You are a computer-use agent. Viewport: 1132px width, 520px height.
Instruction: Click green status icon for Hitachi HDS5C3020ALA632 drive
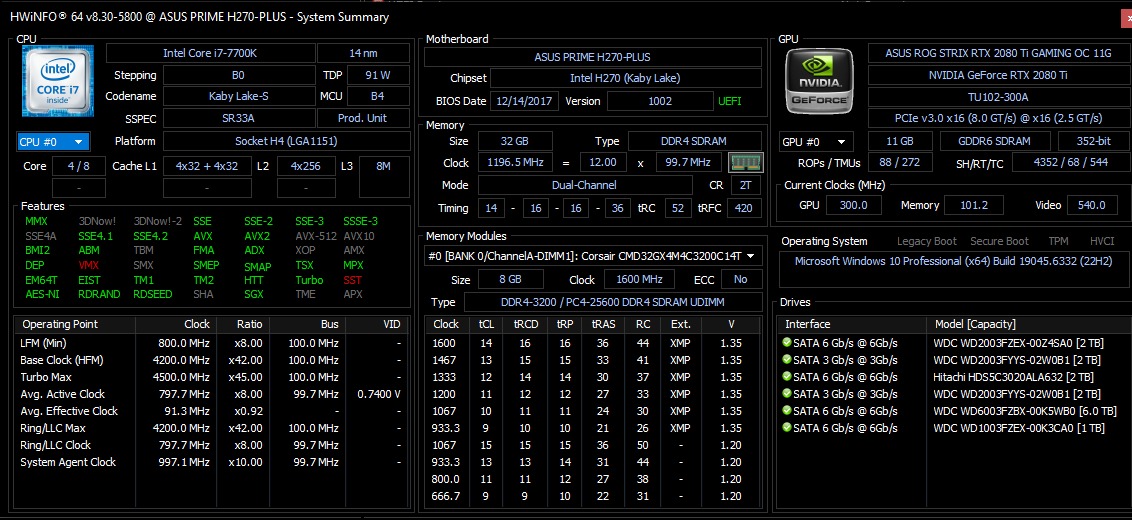[786, 376]
